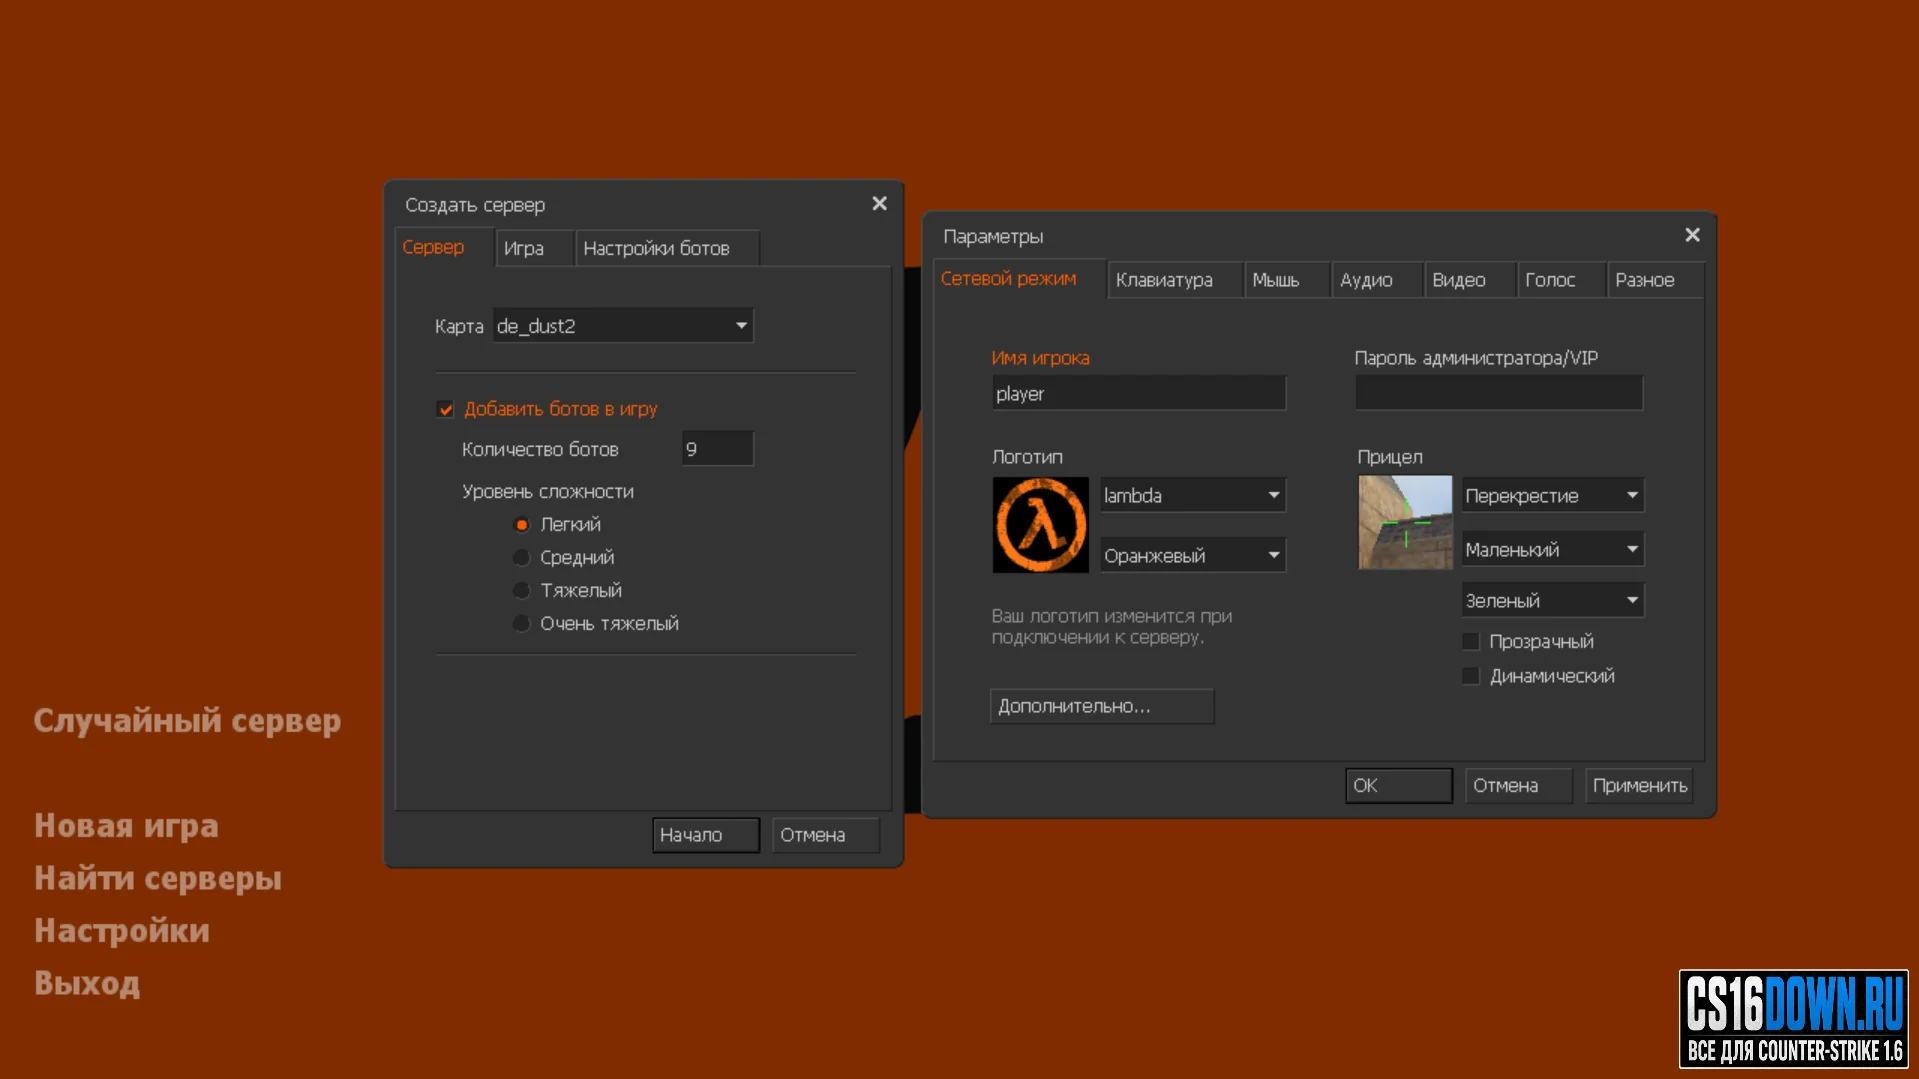Select Средний difficulty radio button

pos(521,558)
